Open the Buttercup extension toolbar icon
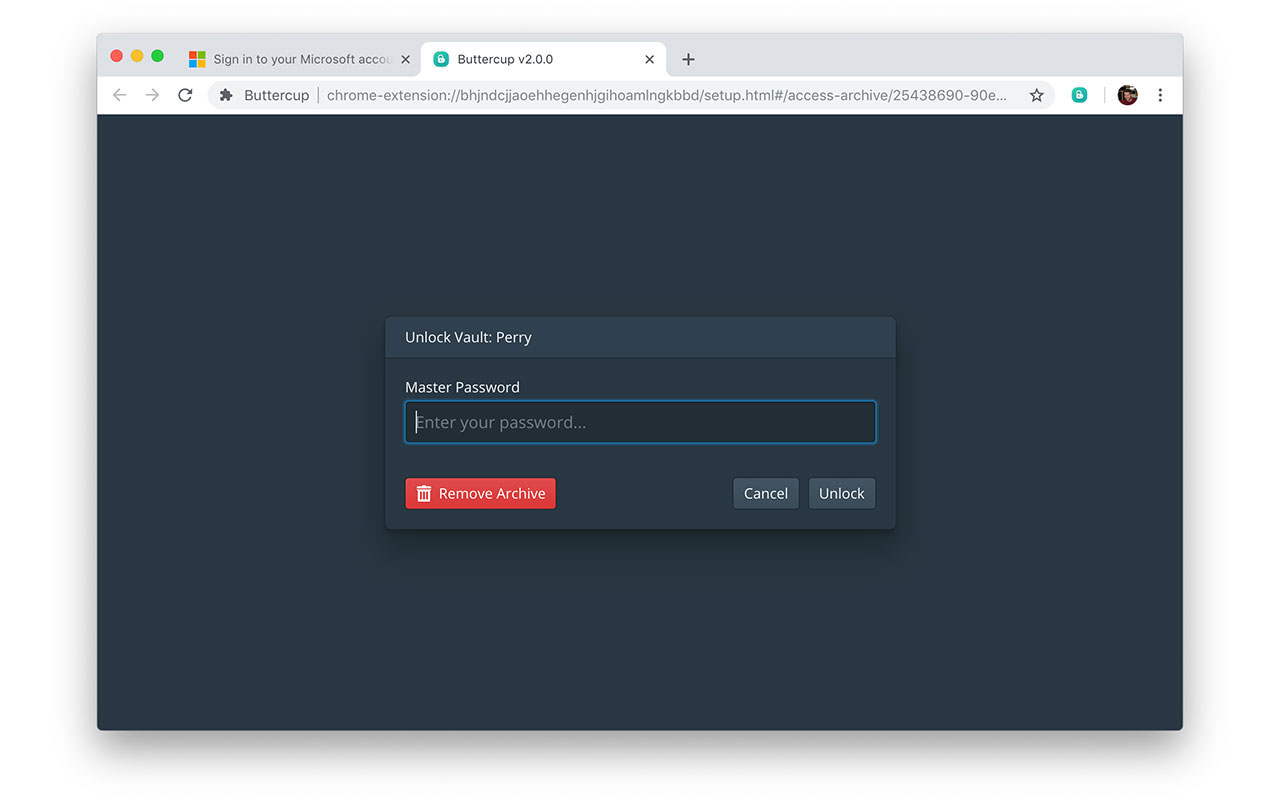Screen dimensions: 1280x800 point(1079,95)
